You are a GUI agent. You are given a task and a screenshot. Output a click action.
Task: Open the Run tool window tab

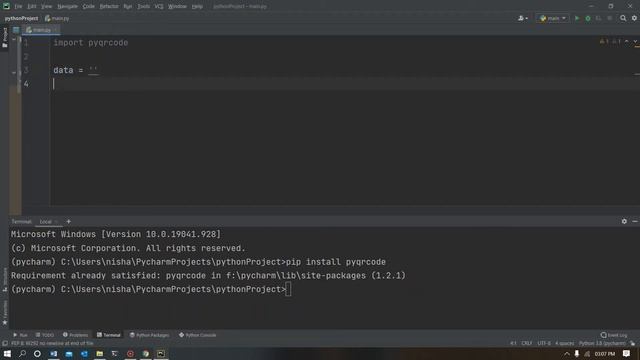point(20,335)
